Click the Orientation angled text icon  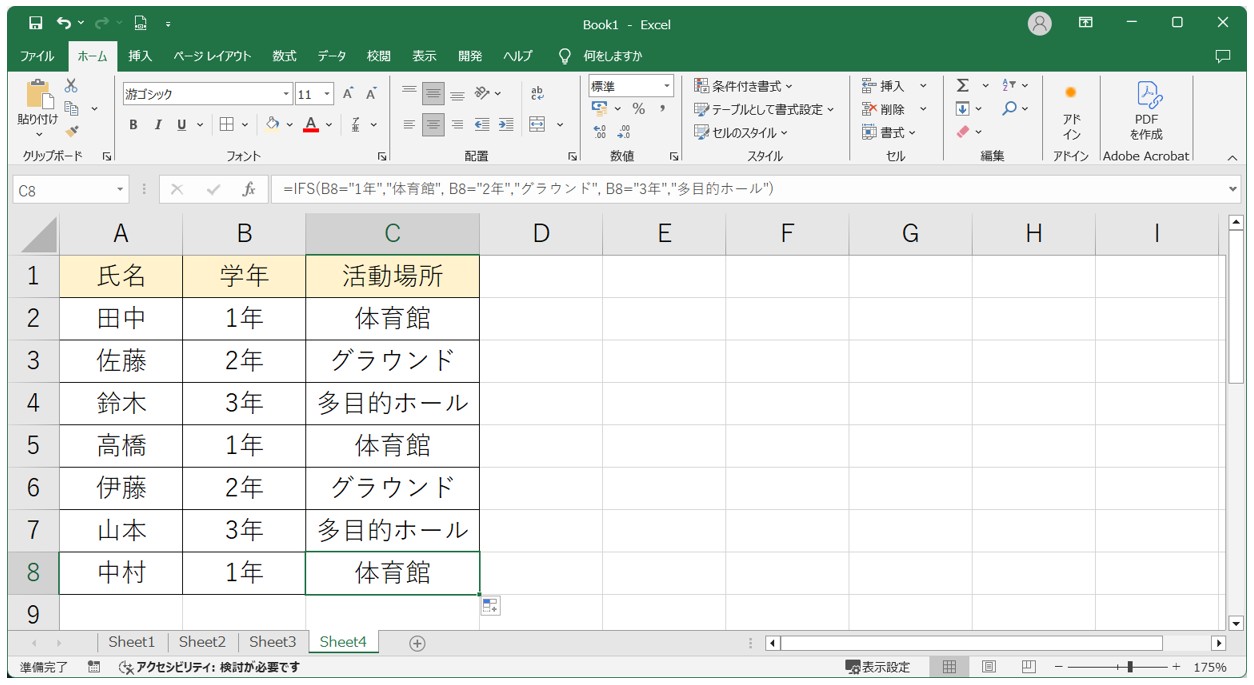click(x=482, y=93)
